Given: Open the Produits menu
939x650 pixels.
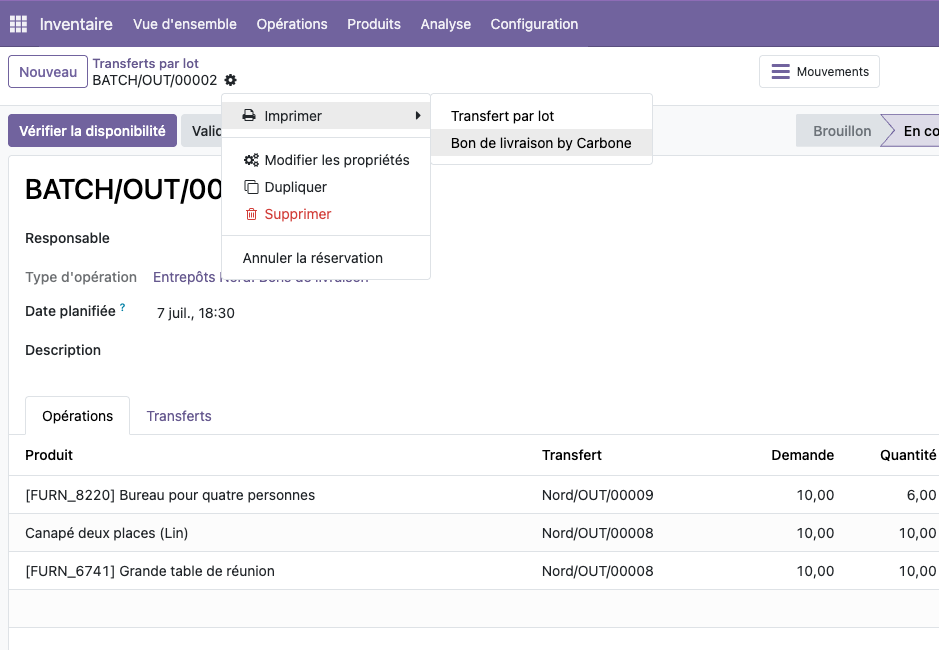Looking at the screenshot, I should (374, 24).
